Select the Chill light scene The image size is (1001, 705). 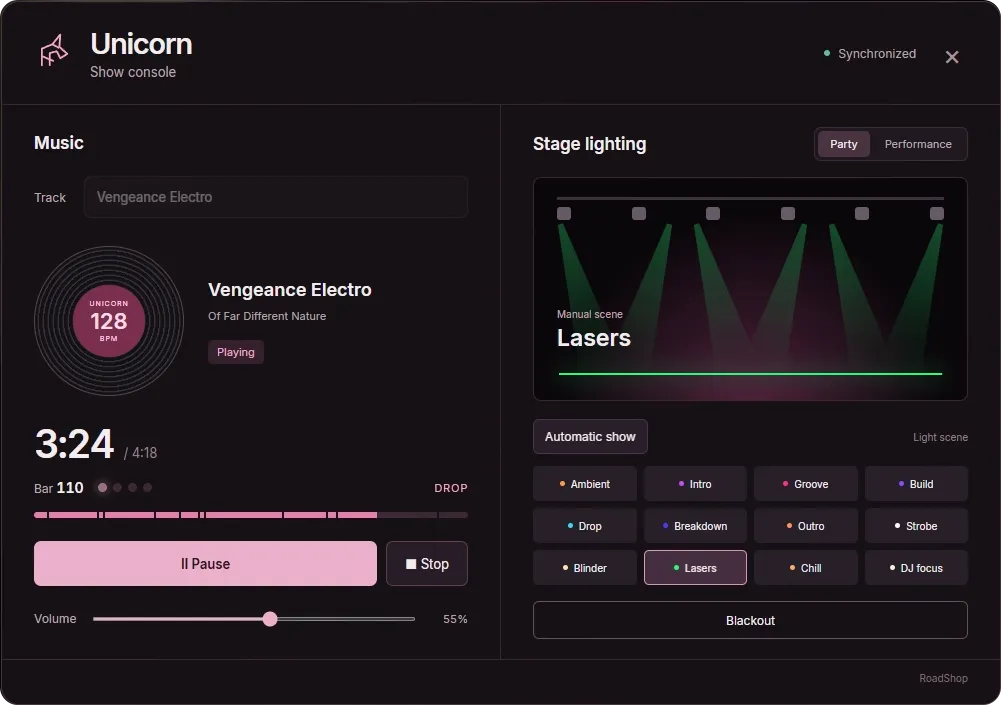click(x=806, y=568)
